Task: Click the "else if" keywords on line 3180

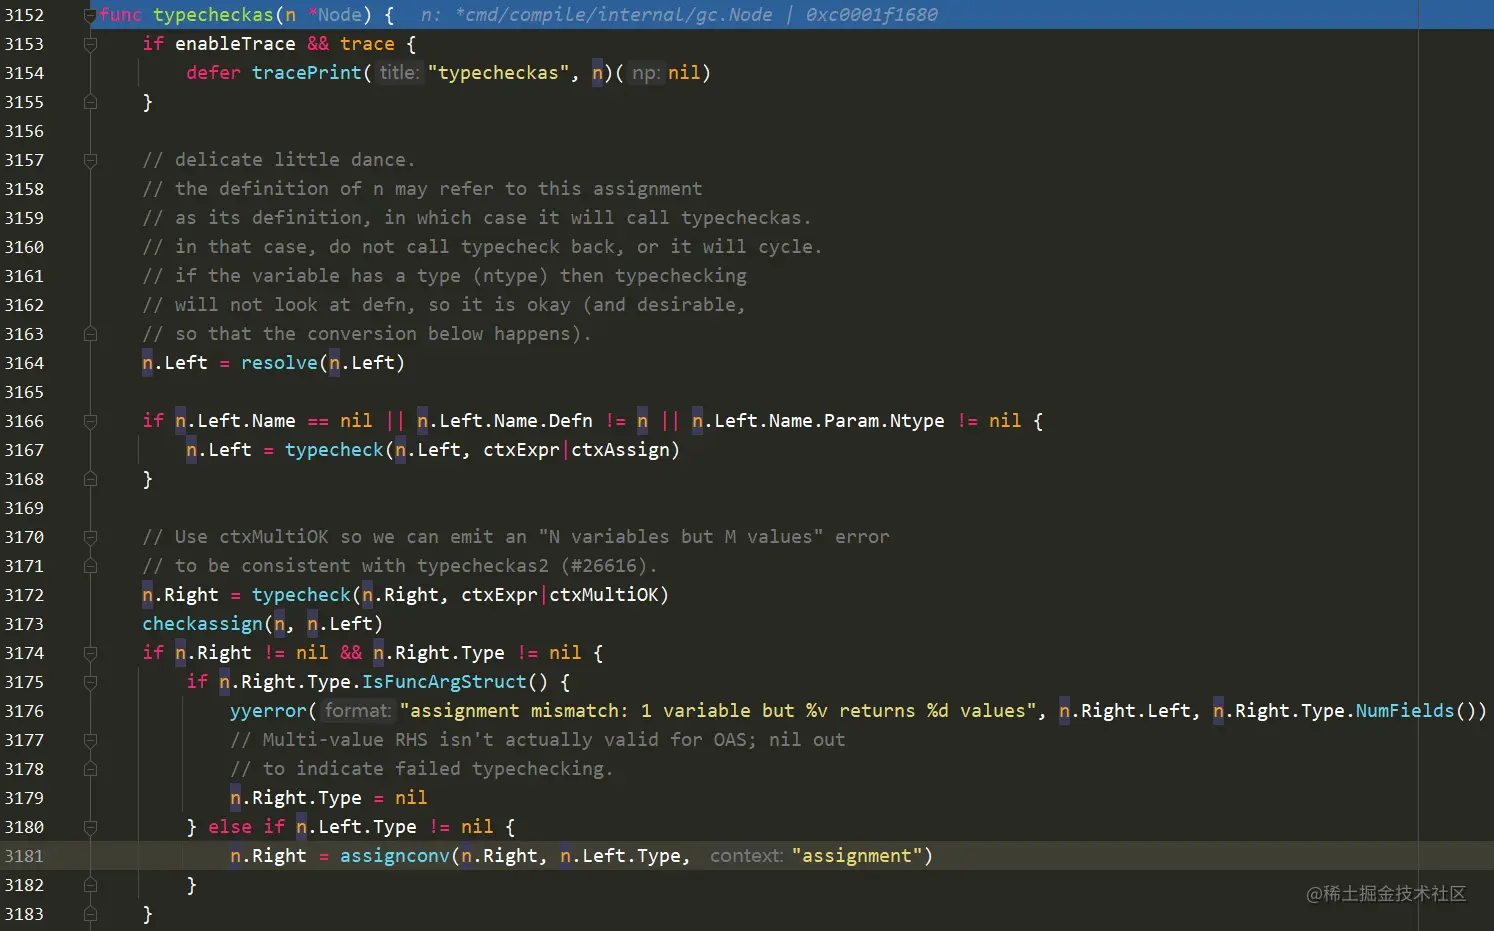Action: tap(246, 827)
